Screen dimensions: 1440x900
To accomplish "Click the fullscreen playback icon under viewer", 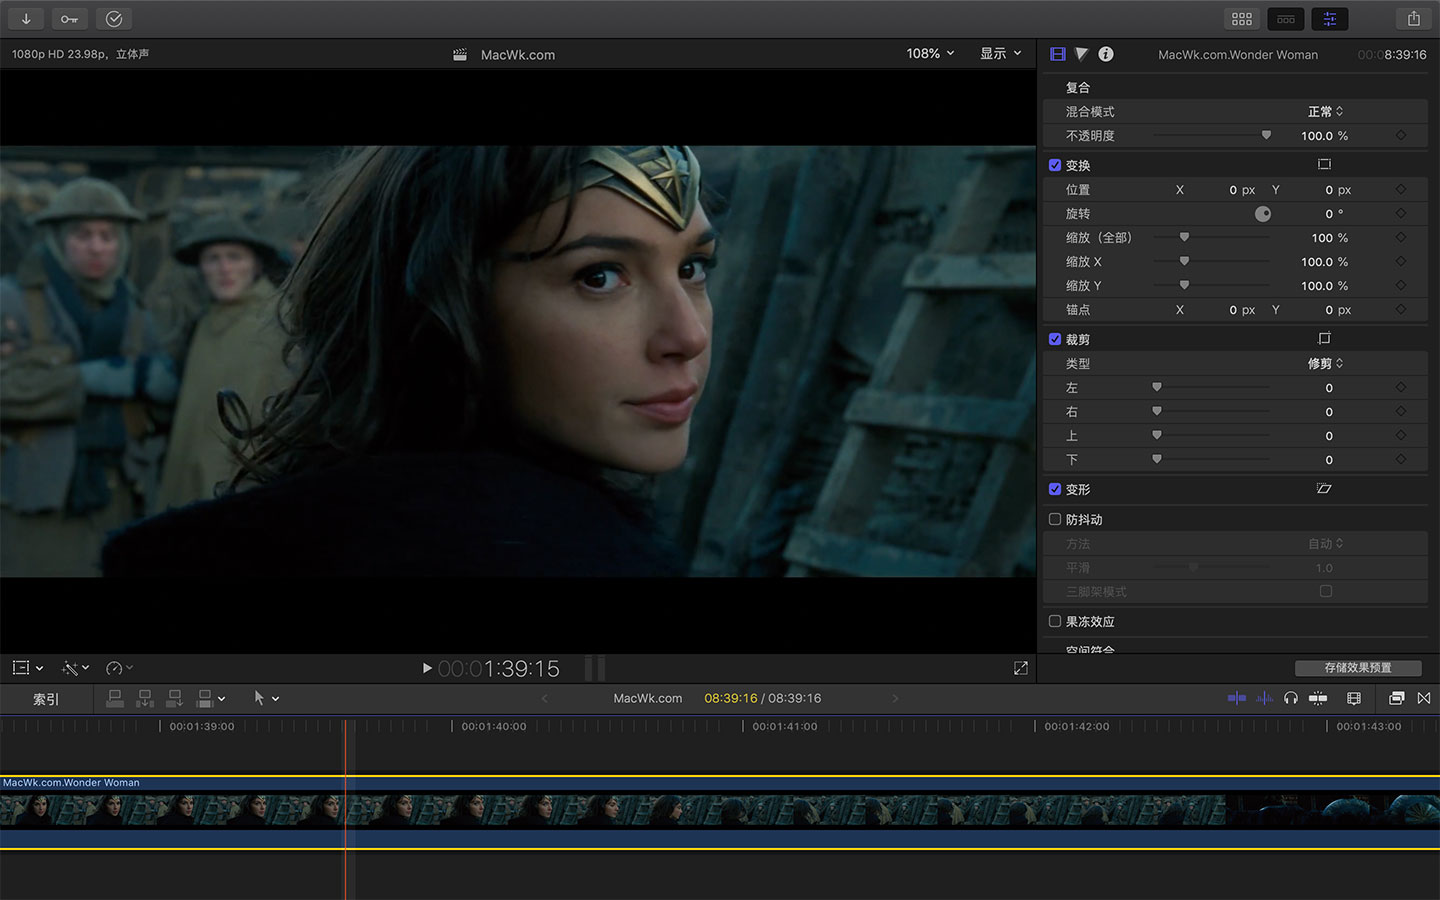I will pos(1020,668).
